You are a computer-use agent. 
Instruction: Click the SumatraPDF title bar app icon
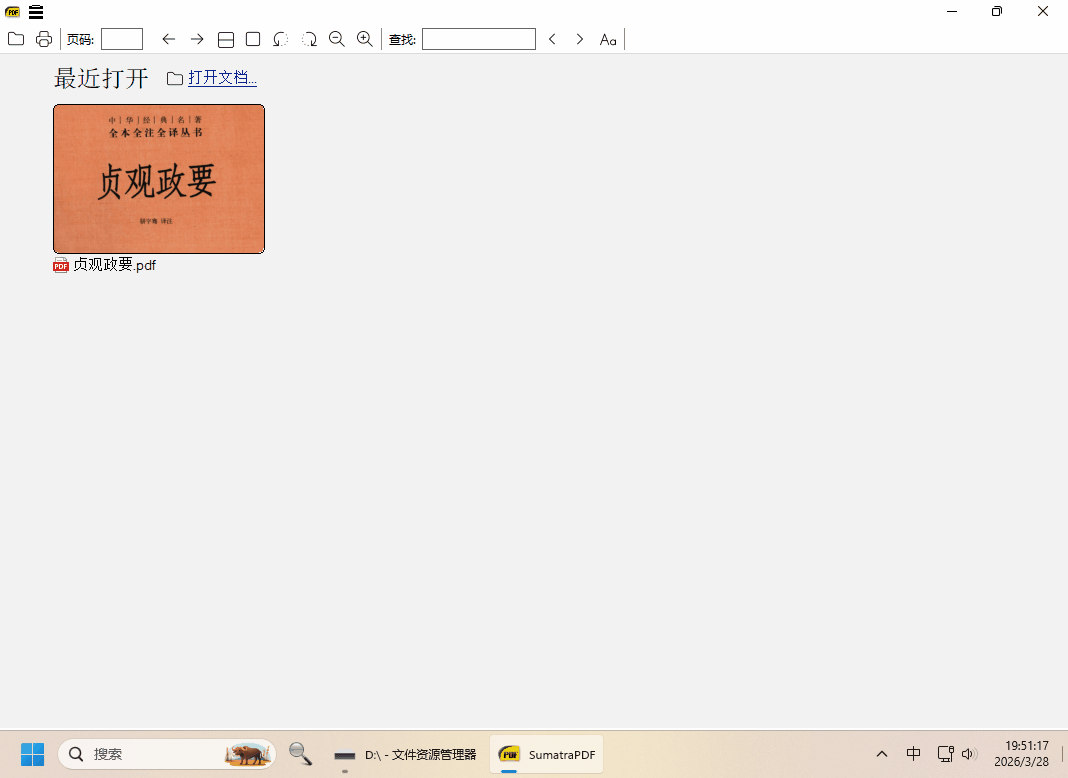click(x=12, y=12)
